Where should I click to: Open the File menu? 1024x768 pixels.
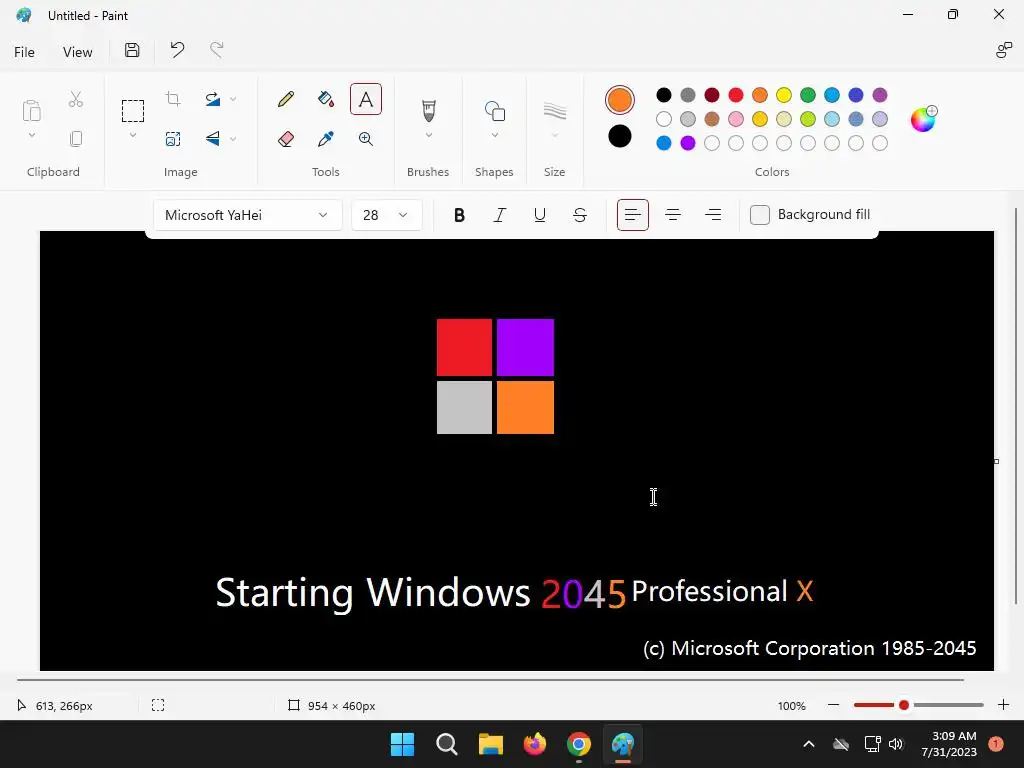point(24,52)
